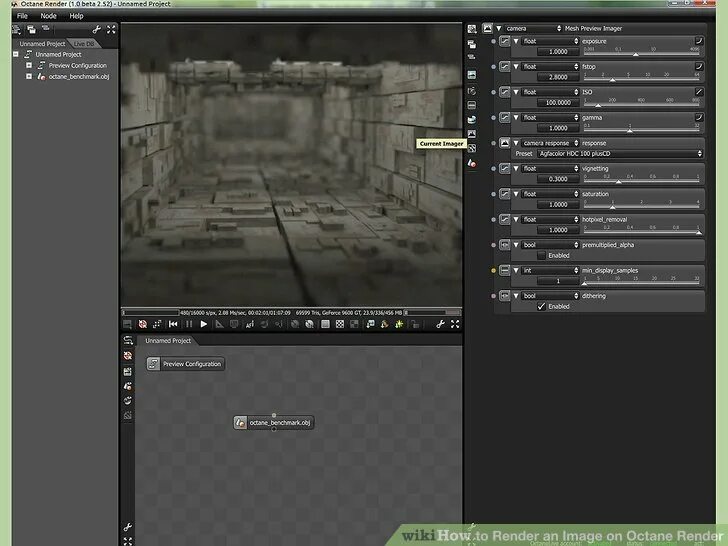Pause the render with the pause button
Viewport: 728px width, 546px height.
(188, 324)
